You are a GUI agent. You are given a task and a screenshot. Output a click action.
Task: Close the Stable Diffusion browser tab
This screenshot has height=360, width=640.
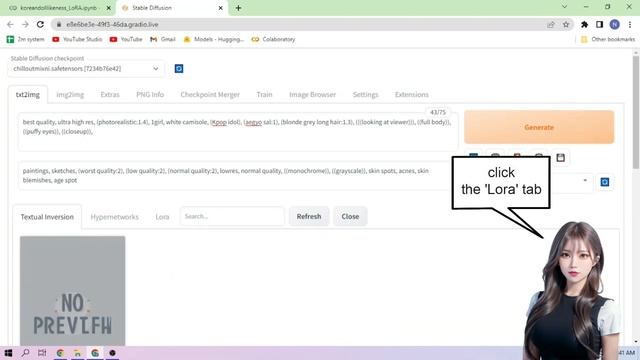tap(220, 8)
